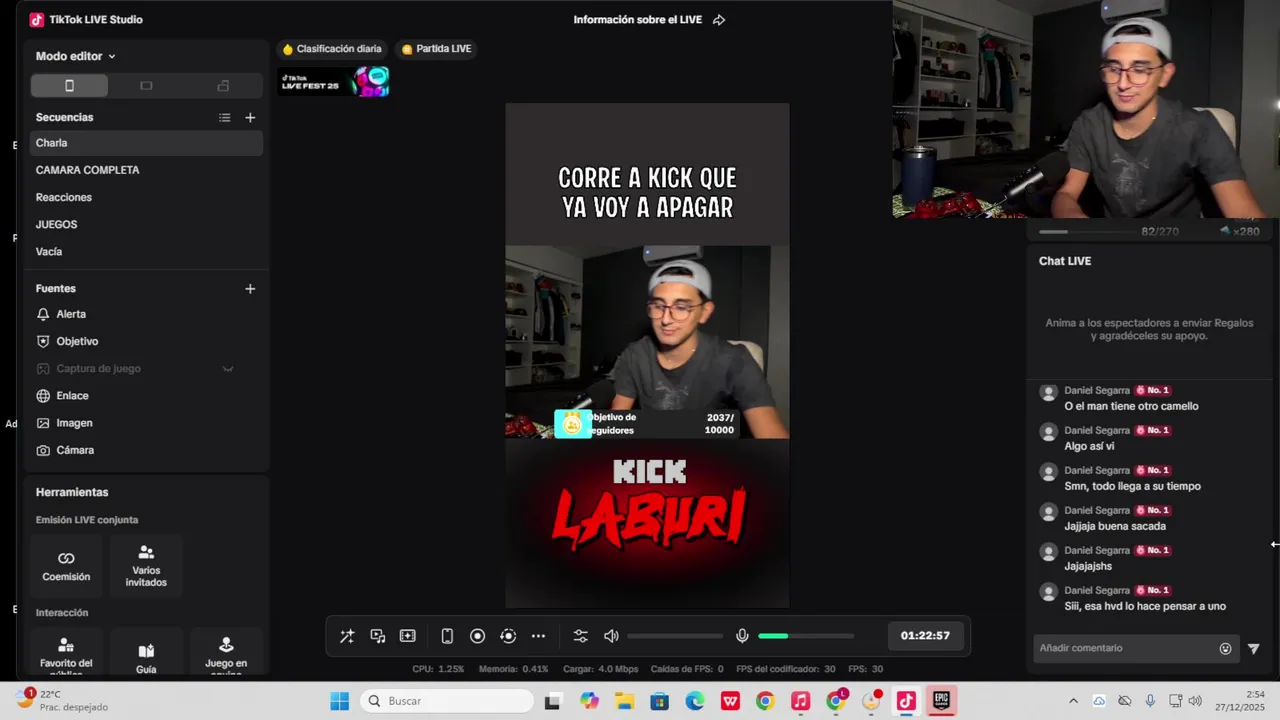This screenshot has width=1280, height=720.
Task: Add a new source in Fuentes
Action: [x=250, y=289]
